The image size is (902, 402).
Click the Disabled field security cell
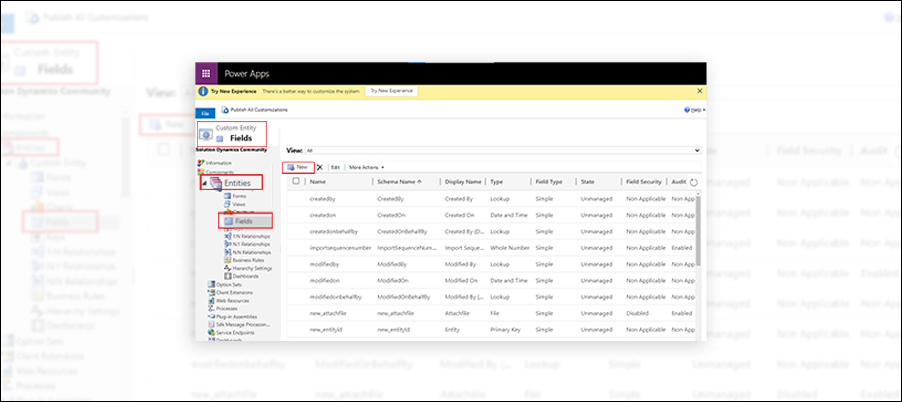pyautogui.click(x=637, y=313)
